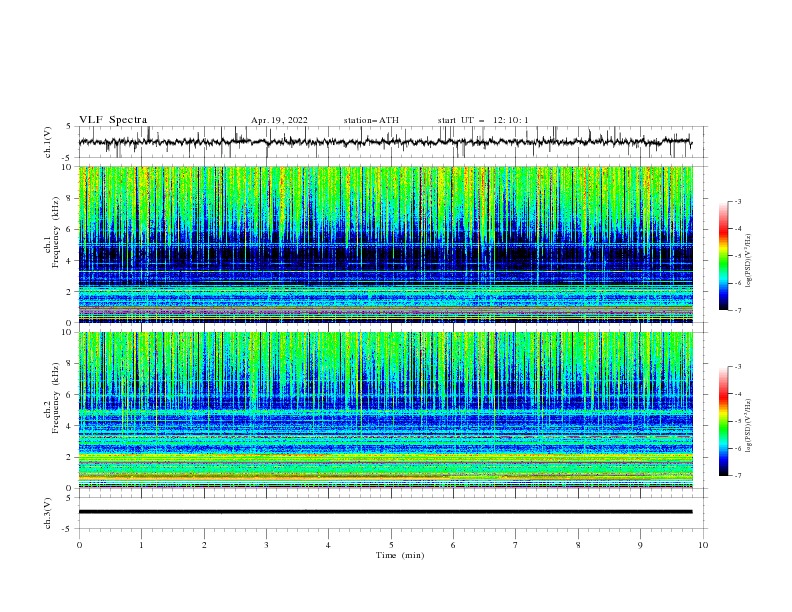The width and height of the screenshot is (792, 612).
Task: Click inside the ch.2 spectrogram panel
Action: (x=386, y=410)
